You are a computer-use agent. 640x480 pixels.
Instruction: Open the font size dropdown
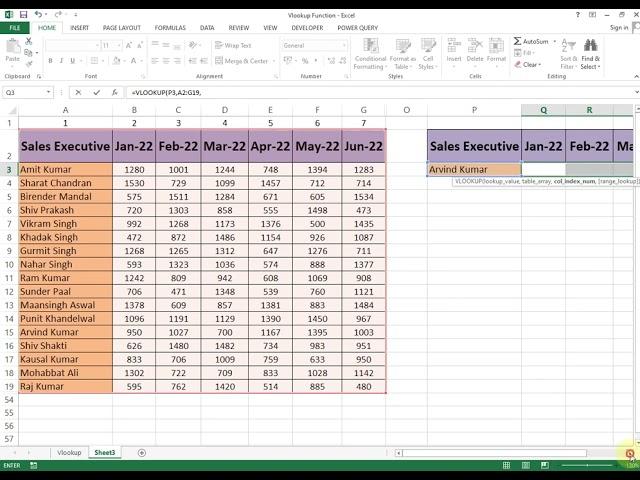pos(119,45)
